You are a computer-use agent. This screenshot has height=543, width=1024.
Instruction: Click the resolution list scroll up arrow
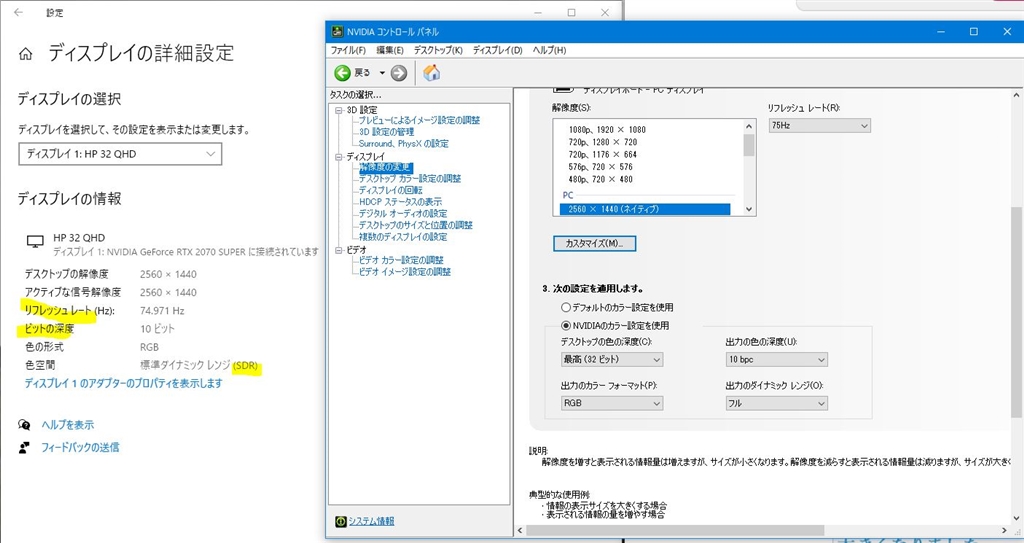coord(749,126)
